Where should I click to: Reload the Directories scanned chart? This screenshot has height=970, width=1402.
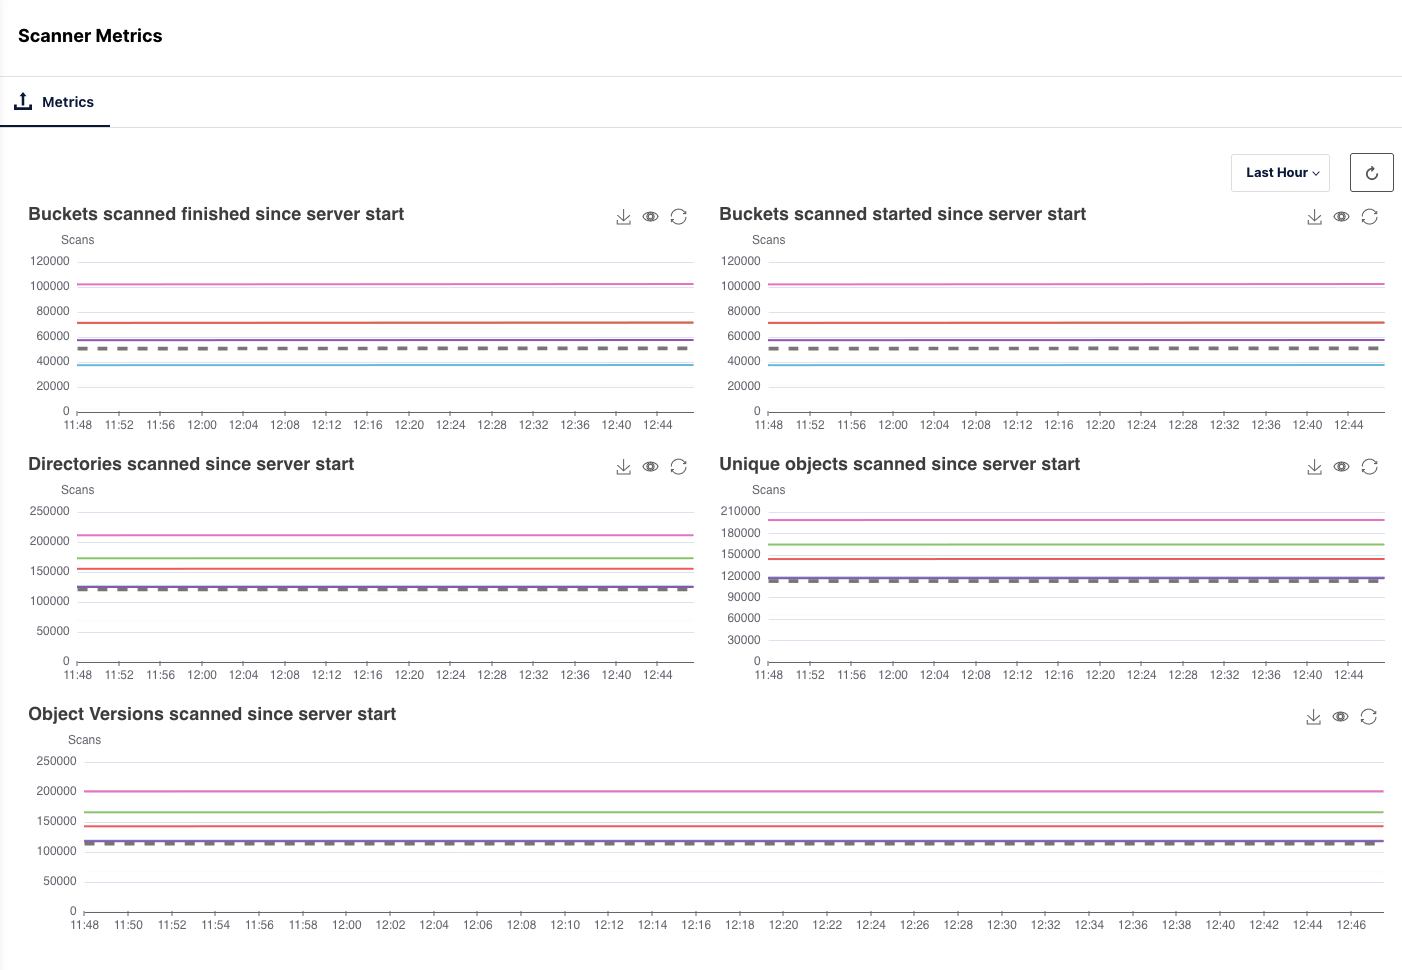pos(678,467)
